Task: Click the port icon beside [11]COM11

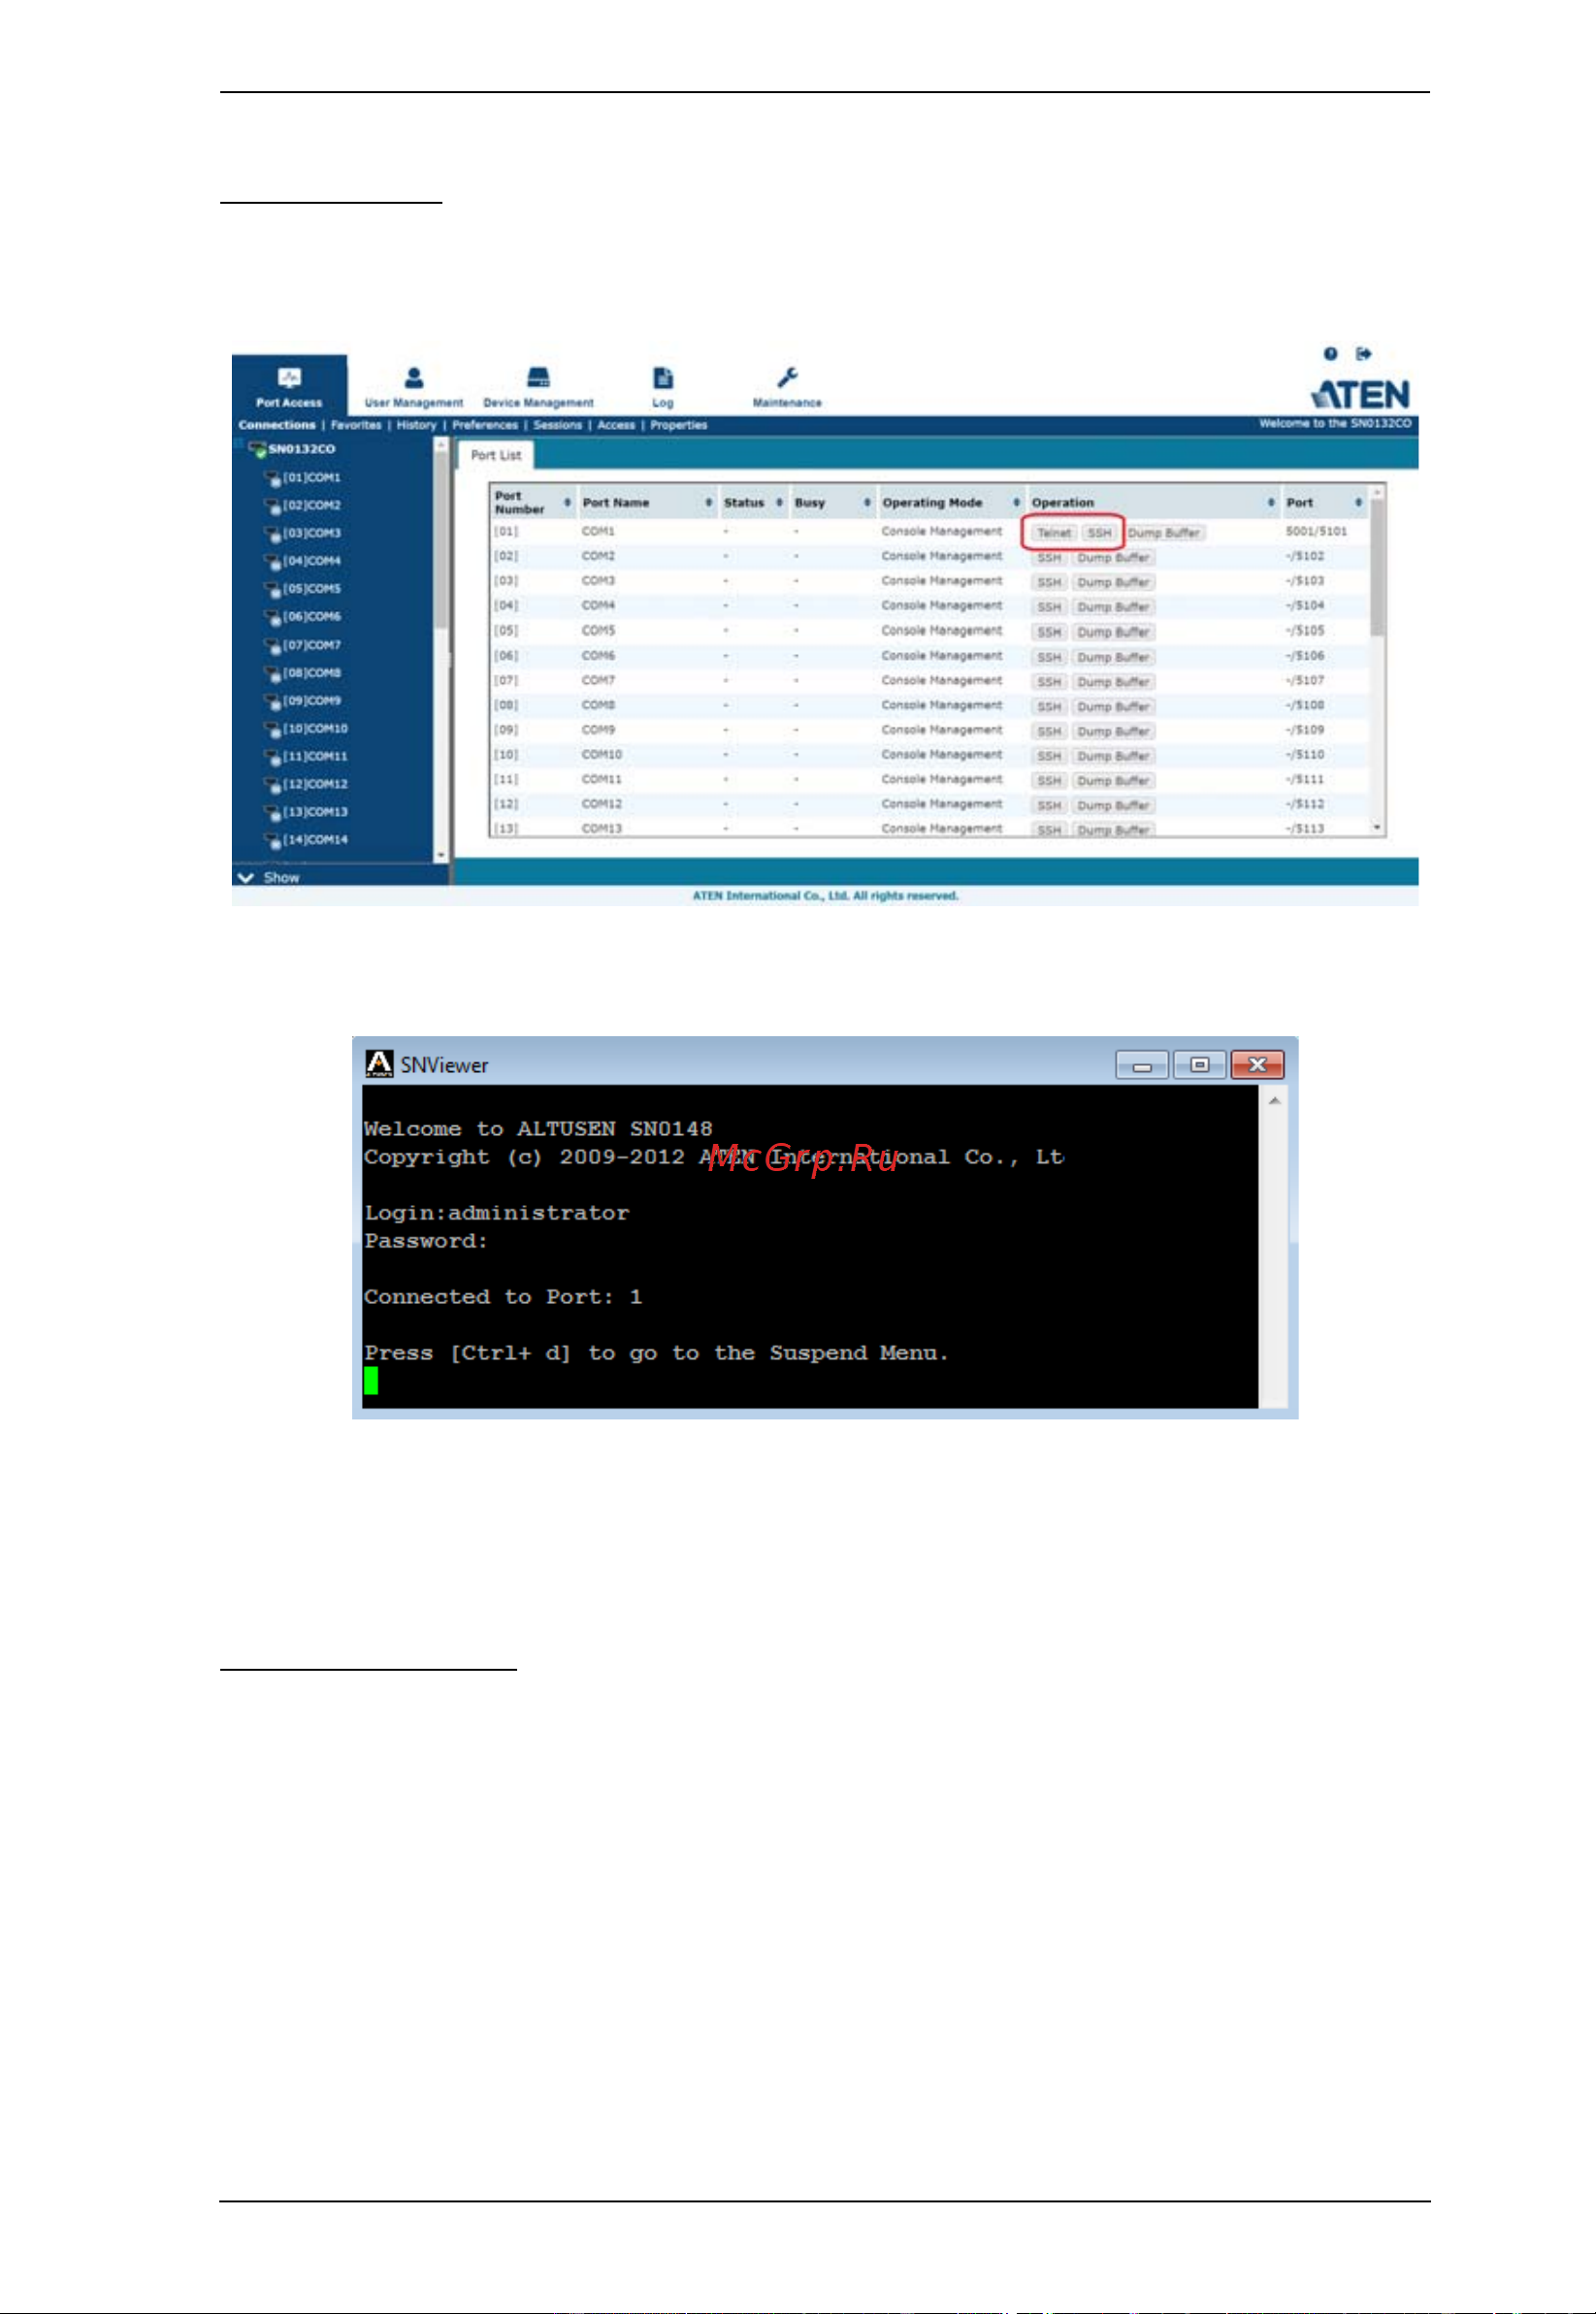Action: pos(273,758)
